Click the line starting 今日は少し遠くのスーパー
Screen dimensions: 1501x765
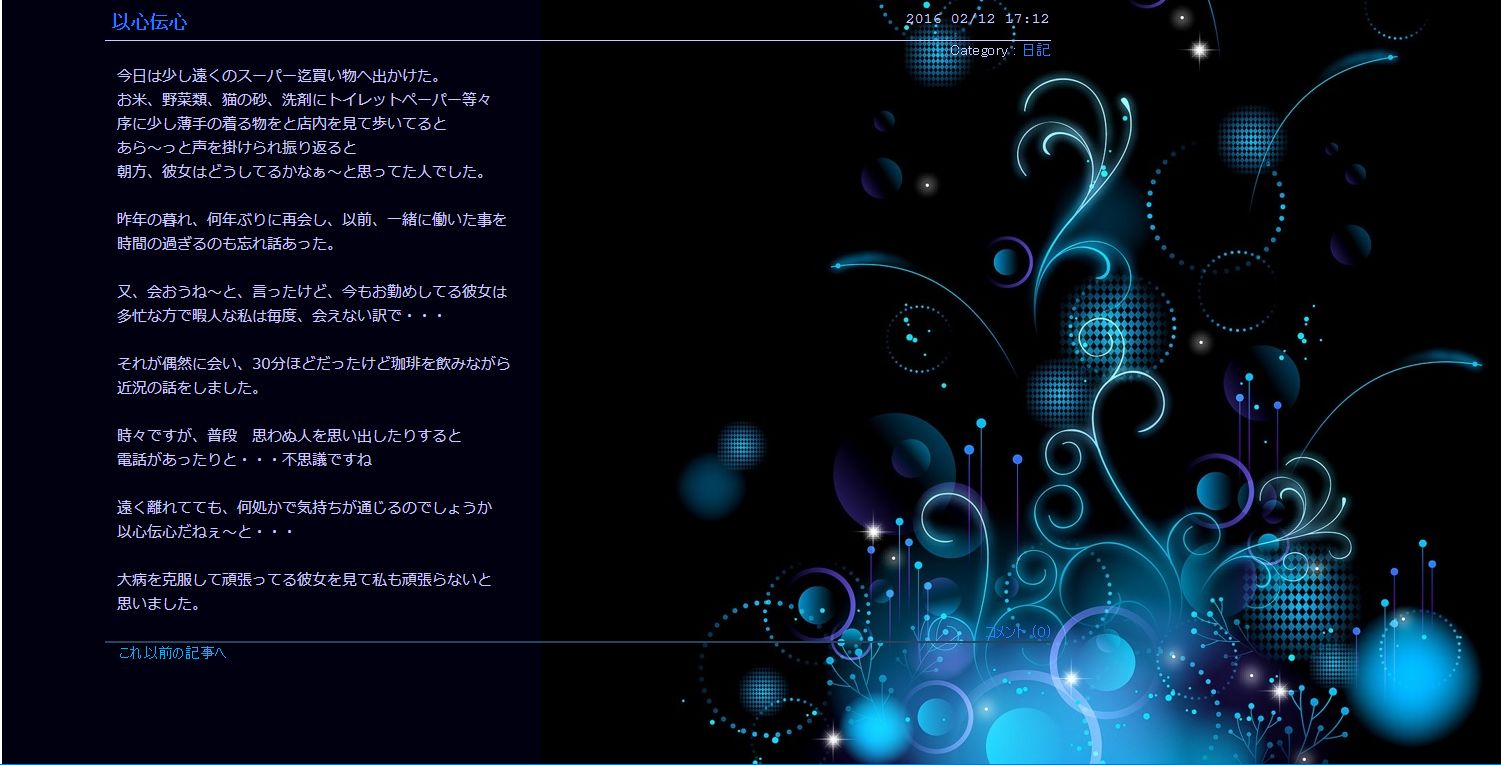click(x=279, y=75)
